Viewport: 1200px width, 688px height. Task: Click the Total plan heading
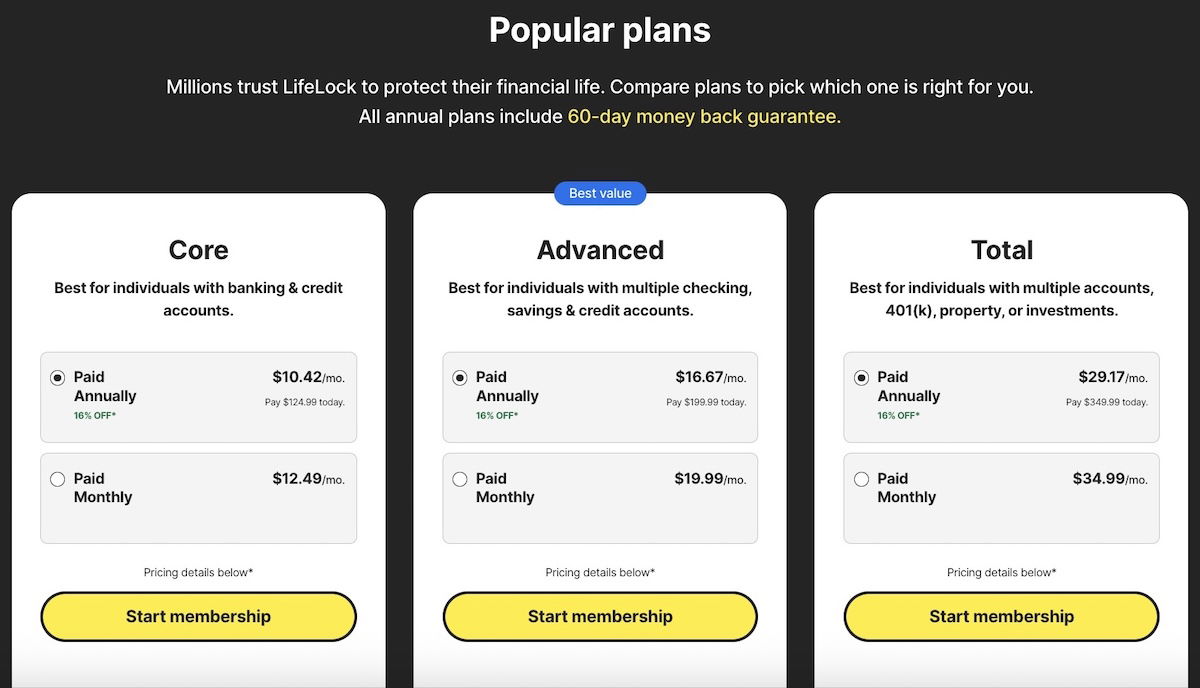point(1002,250)
